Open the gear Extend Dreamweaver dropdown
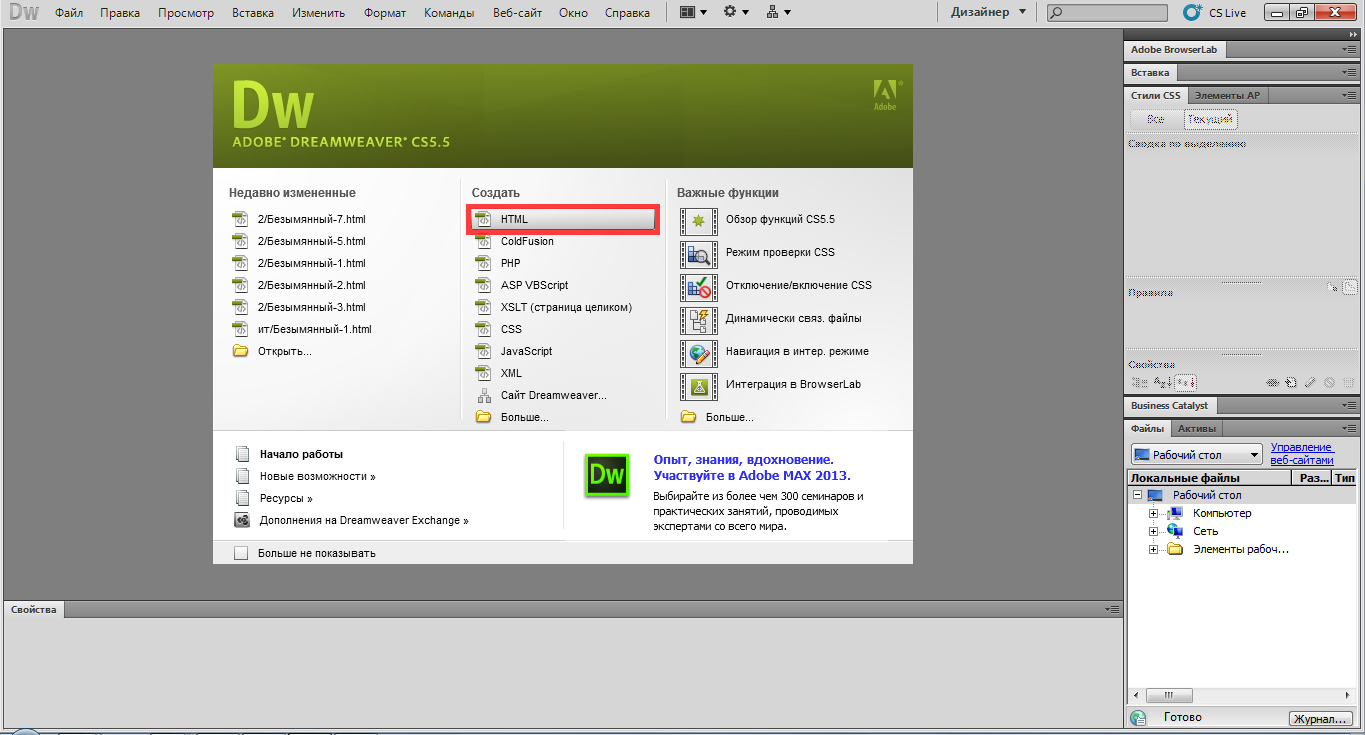The height and width of the screenshot is (735, 1365). (x=736, y=13)
